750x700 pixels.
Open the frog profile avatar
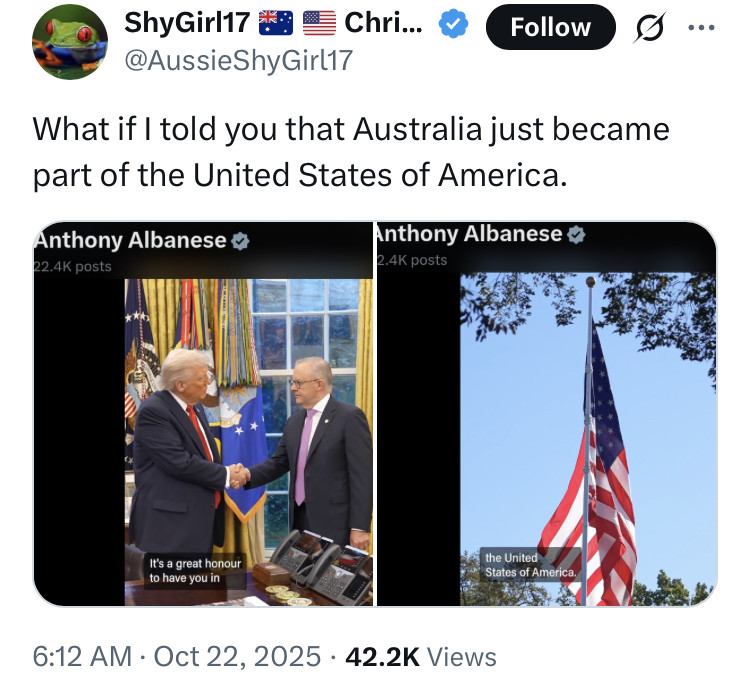coord(70,42)
